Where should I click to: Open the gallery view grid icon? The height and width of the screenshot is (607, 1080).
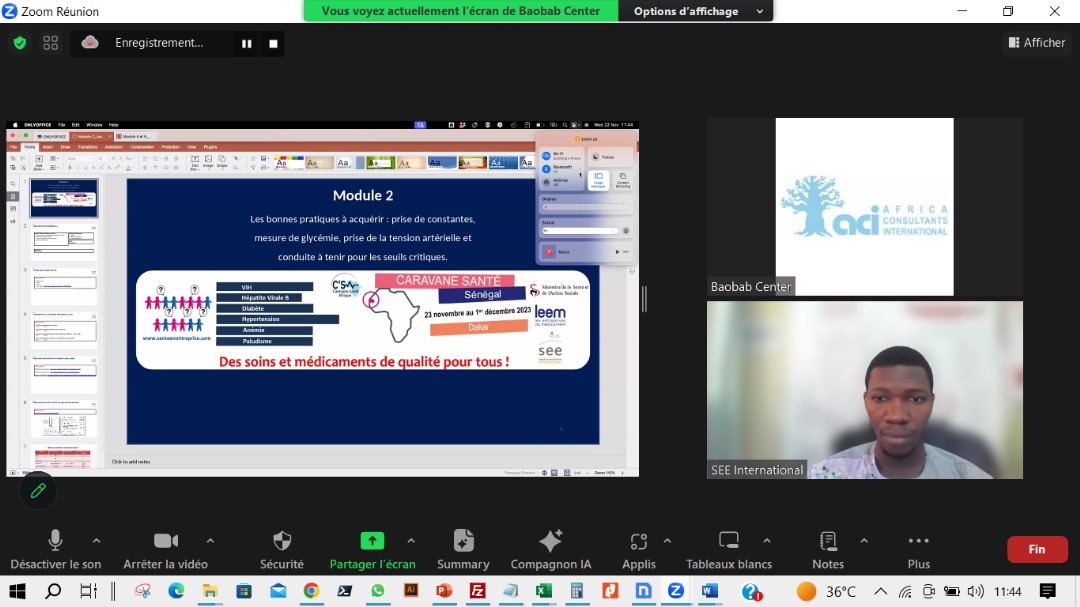51,43
